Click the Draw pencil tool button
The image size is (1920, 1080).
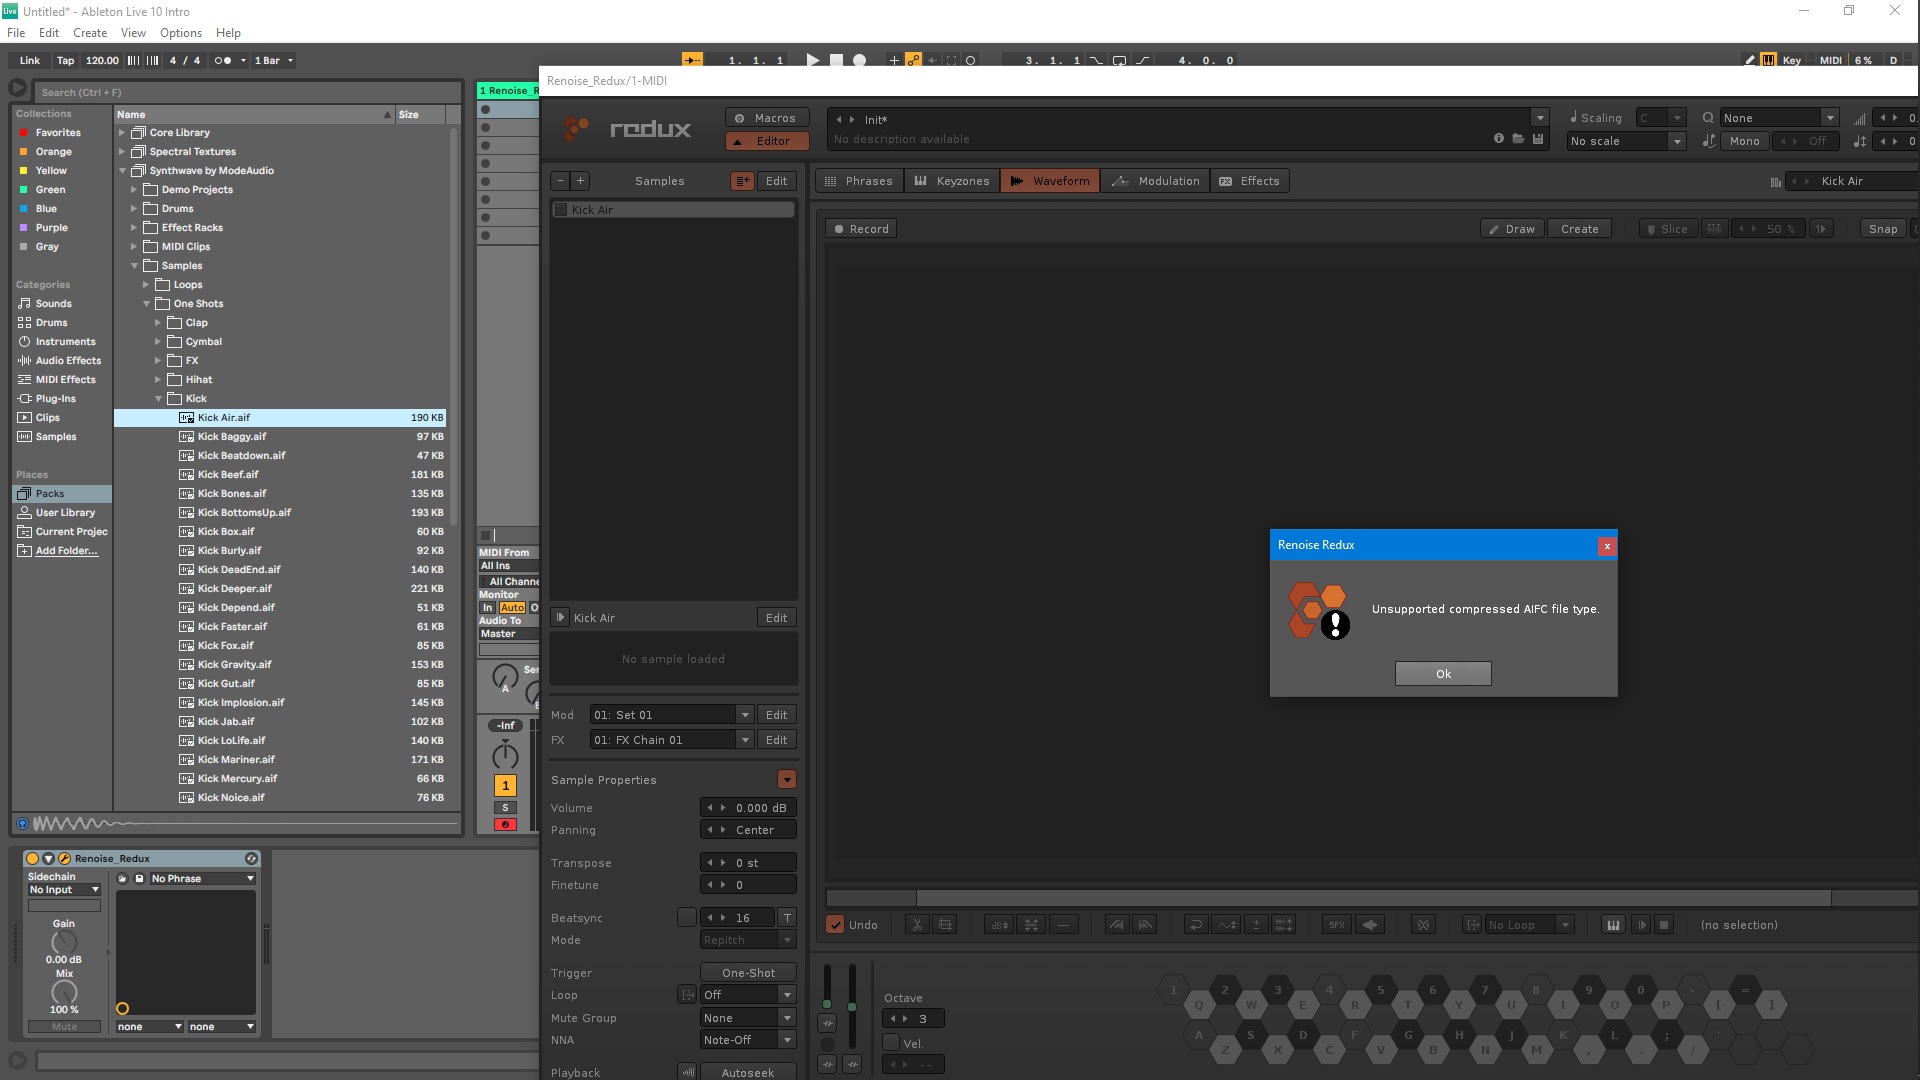coord(1511,229)
